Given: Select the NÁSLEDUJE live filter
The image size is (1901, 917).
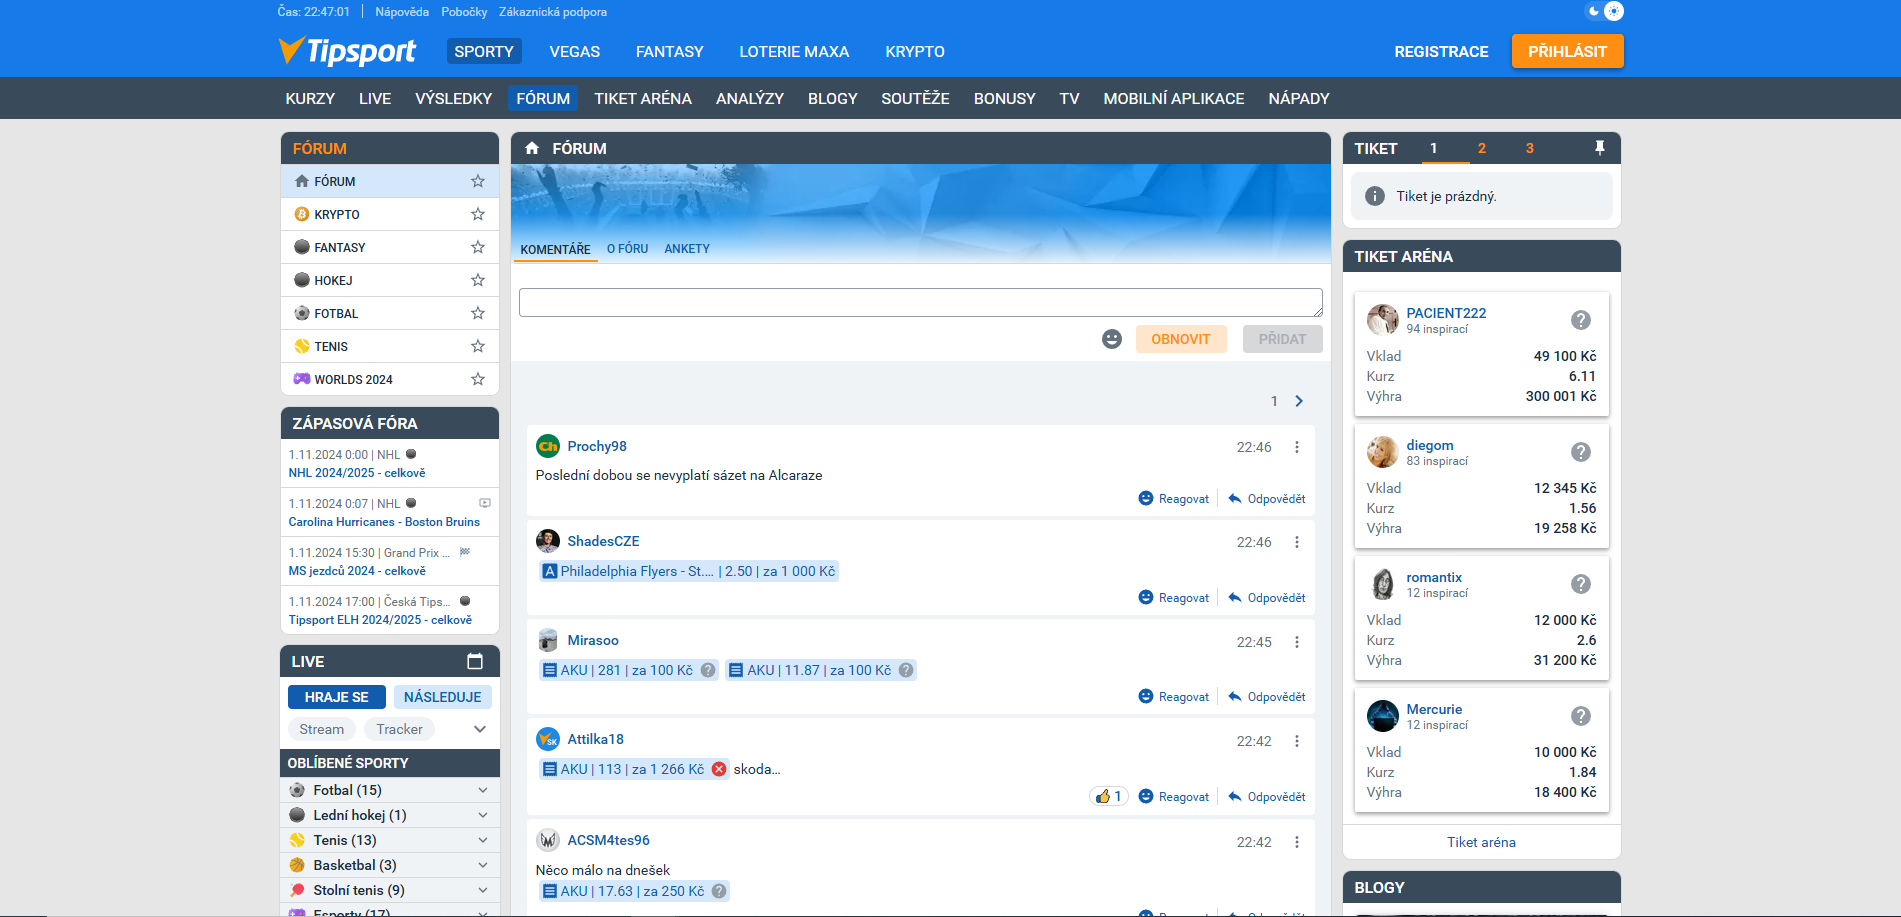Looking at the screenshot, I should click(x=442, y=697).
